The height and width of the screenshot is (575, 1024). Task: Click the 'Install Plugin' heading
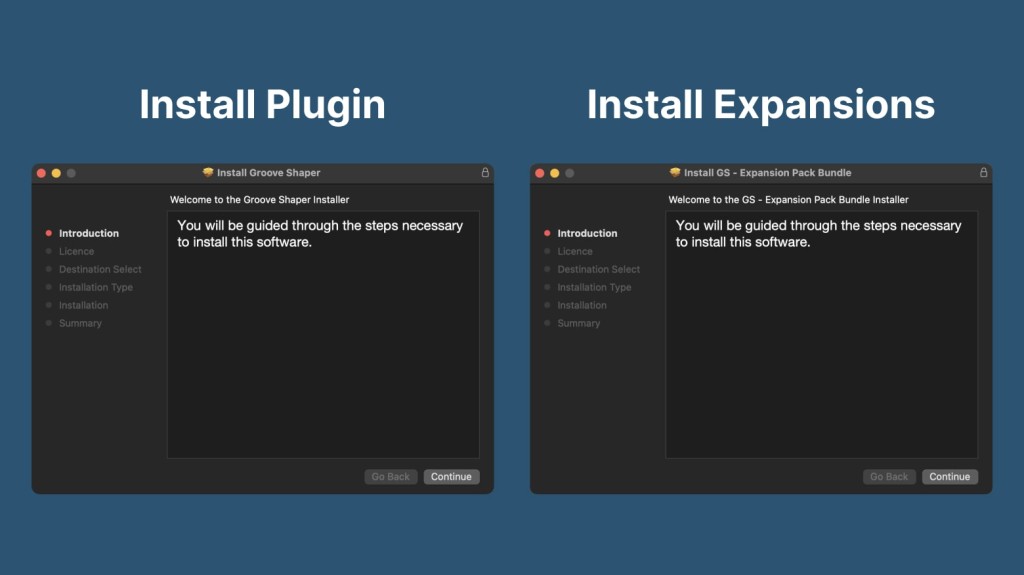point(263,105)
